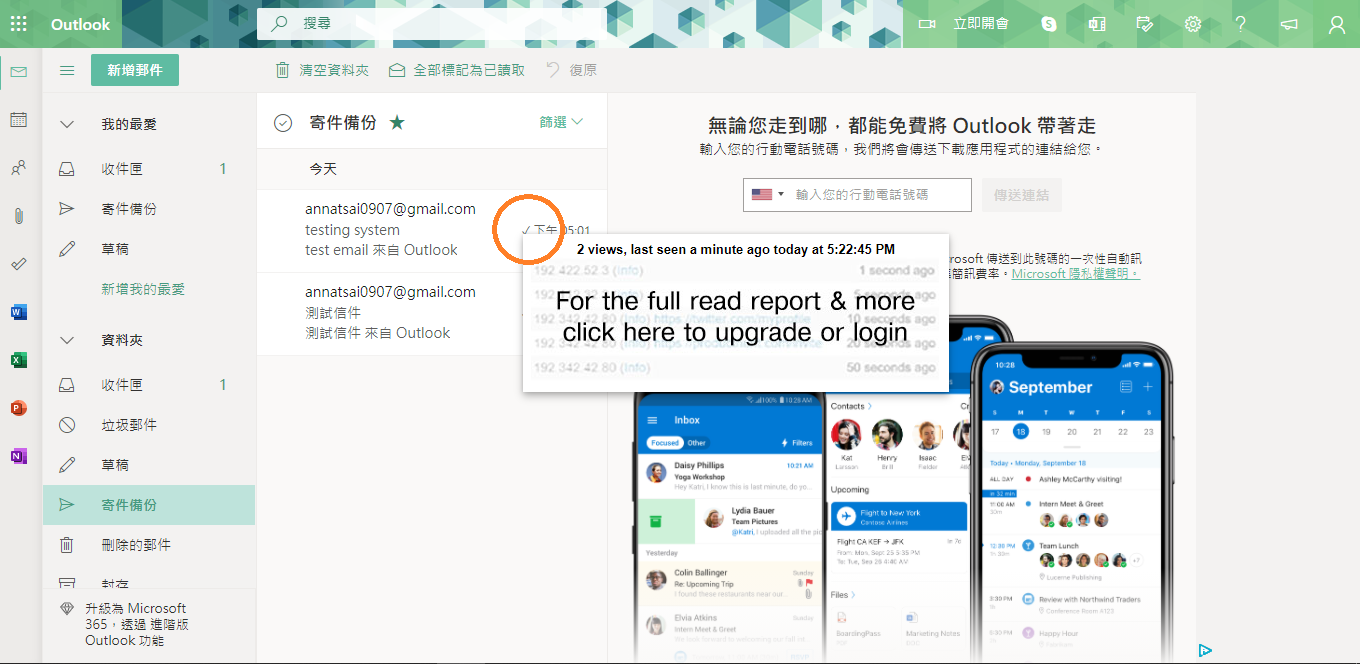Click the 'click here to upgrade or login' popup
Screen dimensions: 1360x664
coord(735,316)
